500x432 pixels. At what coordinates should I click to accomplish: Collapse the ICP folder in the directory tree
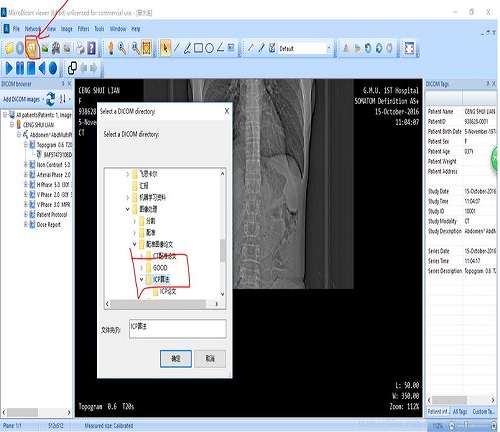tap(141, 279)
